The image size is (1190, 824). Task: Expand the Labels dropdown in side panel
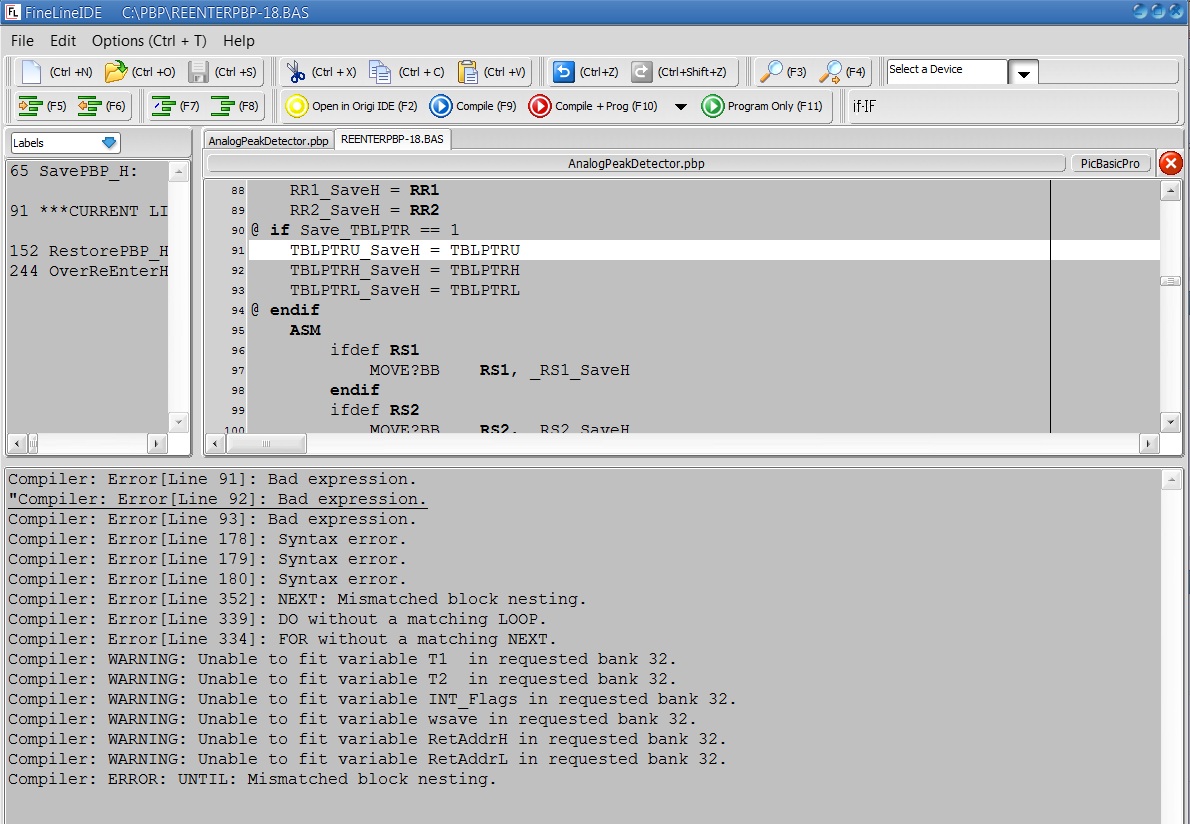pyautogui.click(x=109, y=143)
